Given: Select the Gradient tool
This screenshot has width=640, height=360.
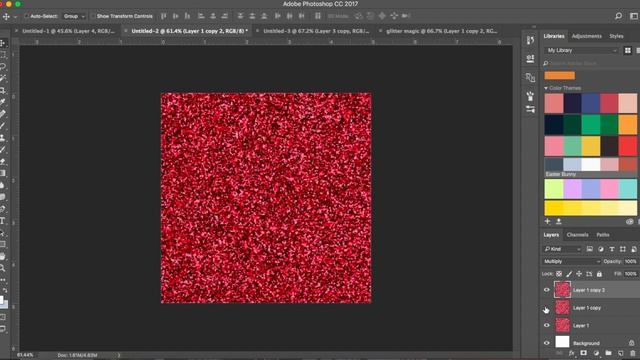Looking at the screenshot, I should [x=2, y=173].
